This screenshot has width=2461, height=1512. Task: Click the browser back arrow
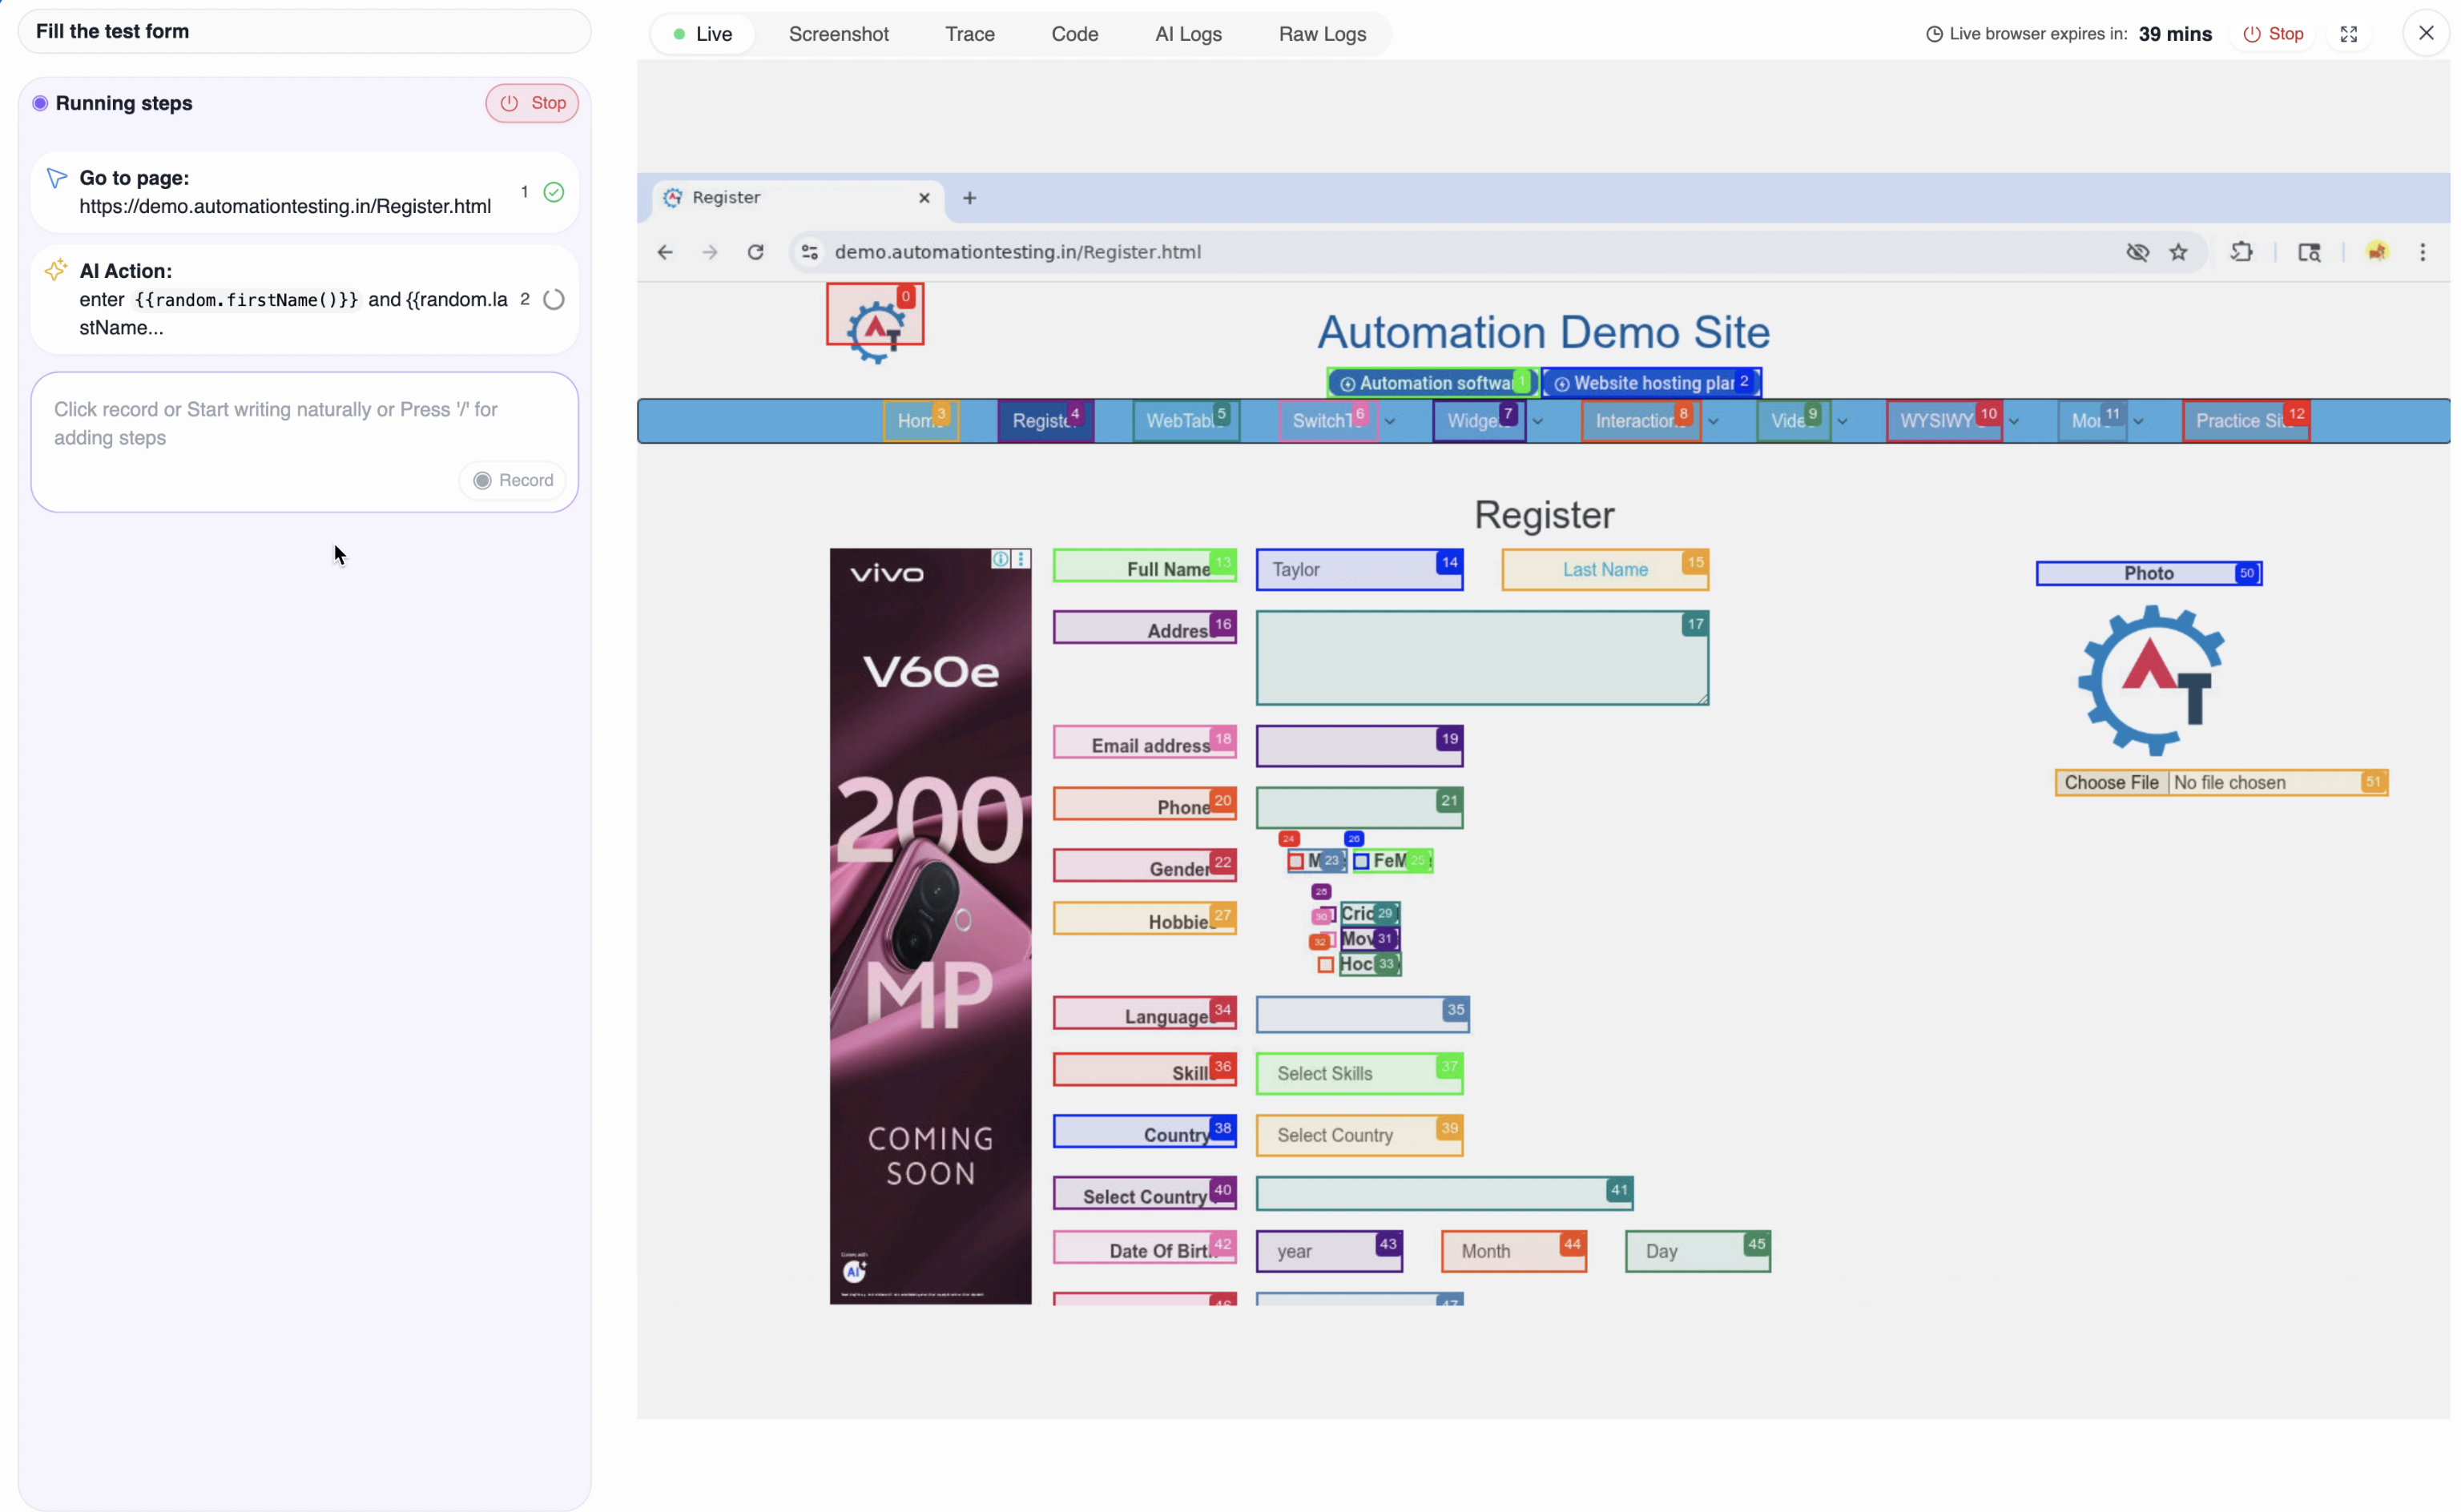[665, 252]
